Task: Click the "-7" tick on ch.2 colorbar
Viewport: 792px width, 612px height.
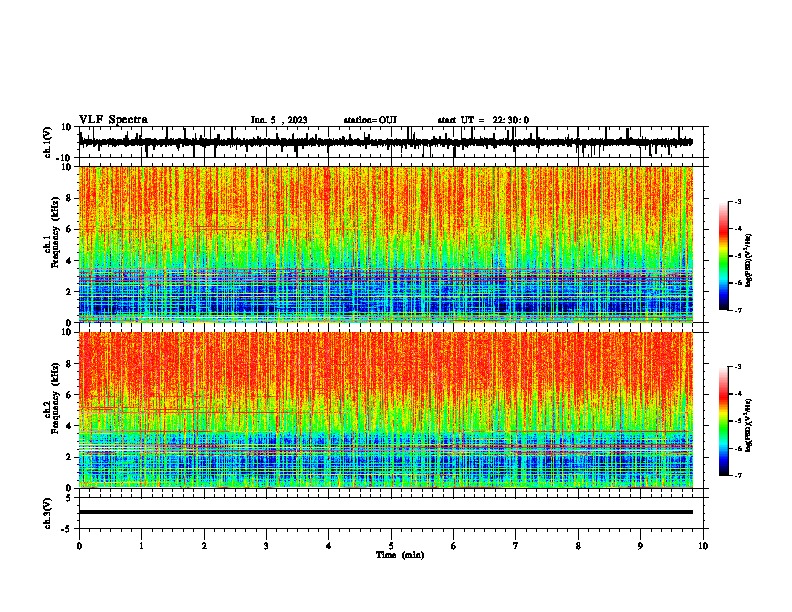Action: (737, 476)
